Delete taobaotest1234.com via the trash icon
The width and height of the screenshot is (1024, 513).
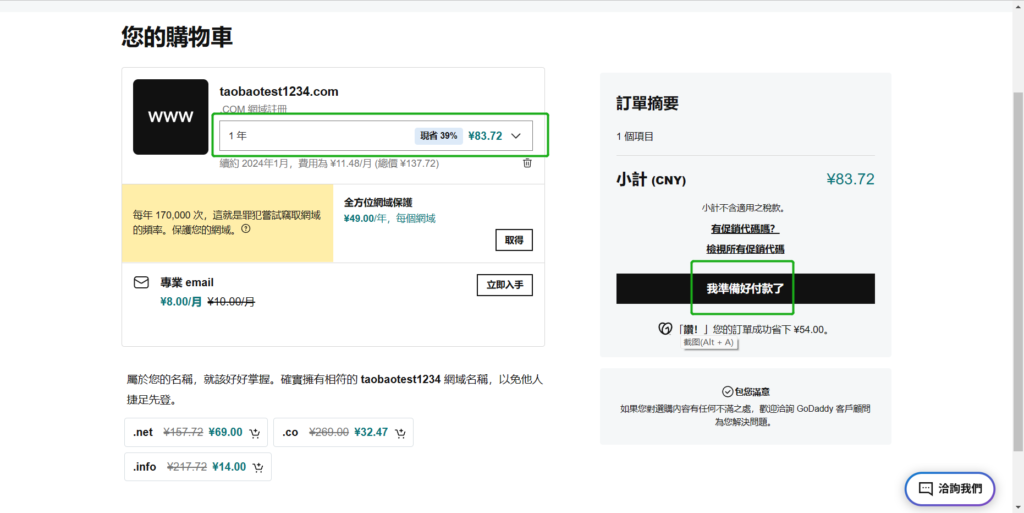527,163
